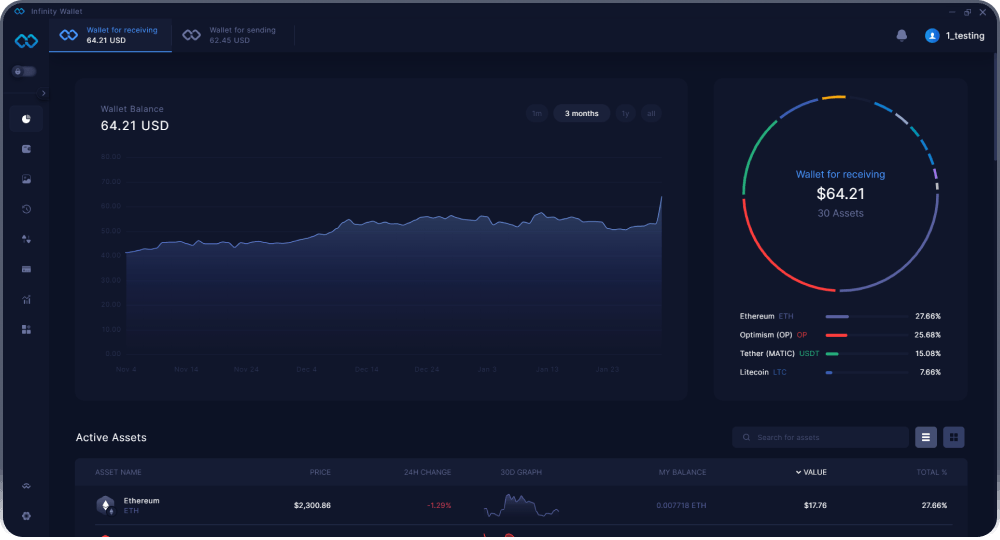Image resolution: width=1000 pixels, height=540 pixels.
Task: Open the dashboard pie chart sidebar icon
Action: [26, 119]
